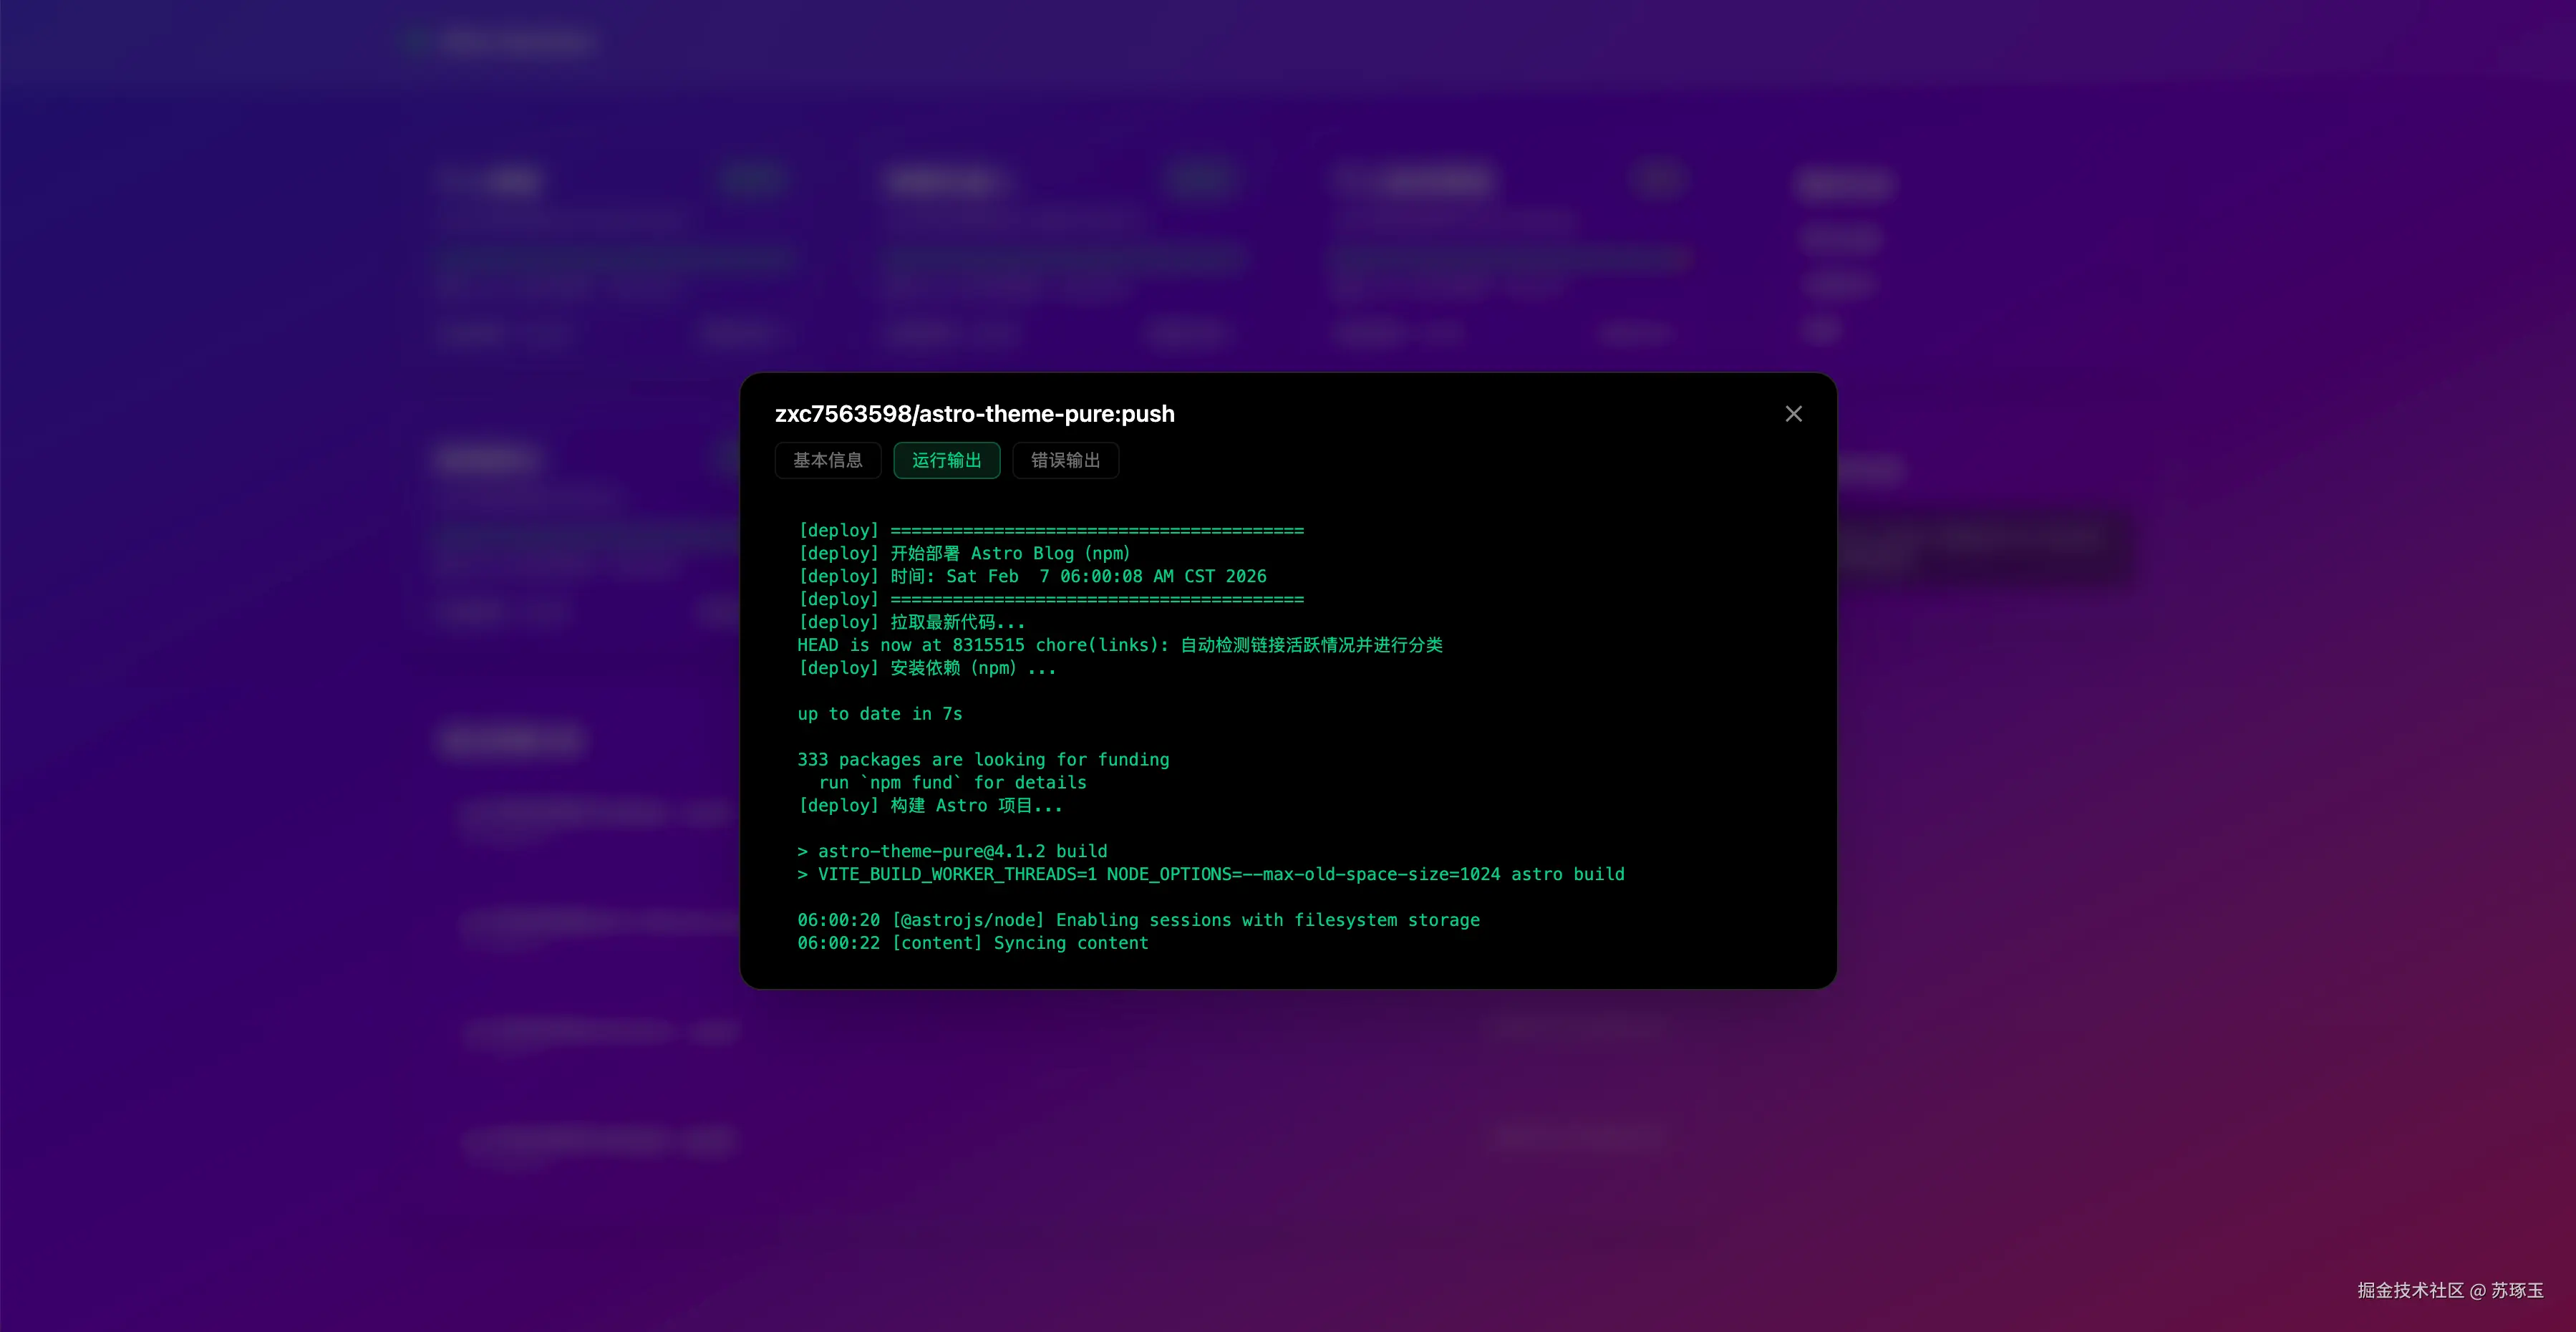
Task: Click the Syncing content log line
Action: click(x=972, y=943)
